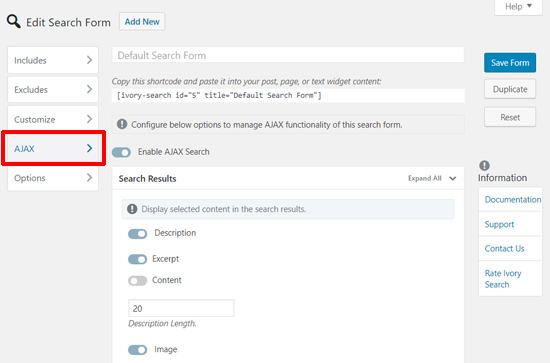Click the info icon in Display selected content notice
The width and height of the screenshot is (550, 363).
coord(132,209)
